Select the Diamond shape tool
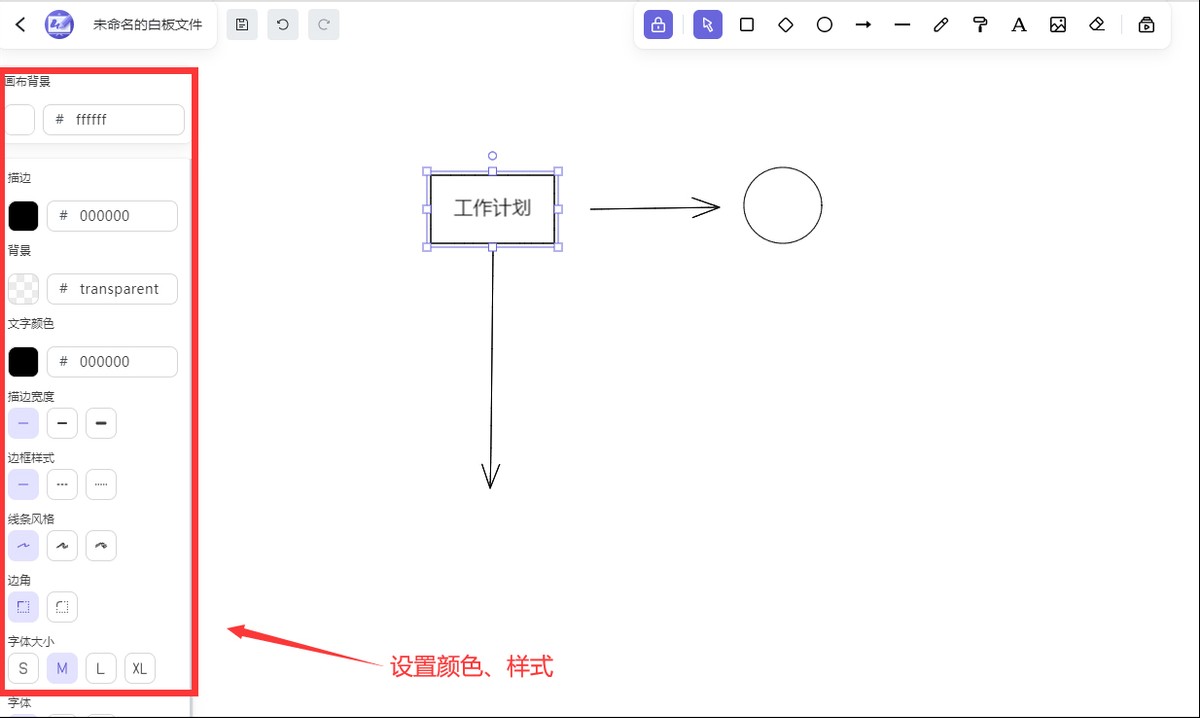 (x=785, y=24)
